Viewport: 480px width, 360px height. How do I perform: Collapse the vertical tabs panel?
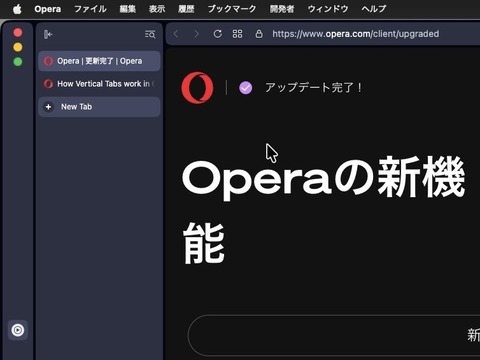pyautogui.click(x=48, y=34)
